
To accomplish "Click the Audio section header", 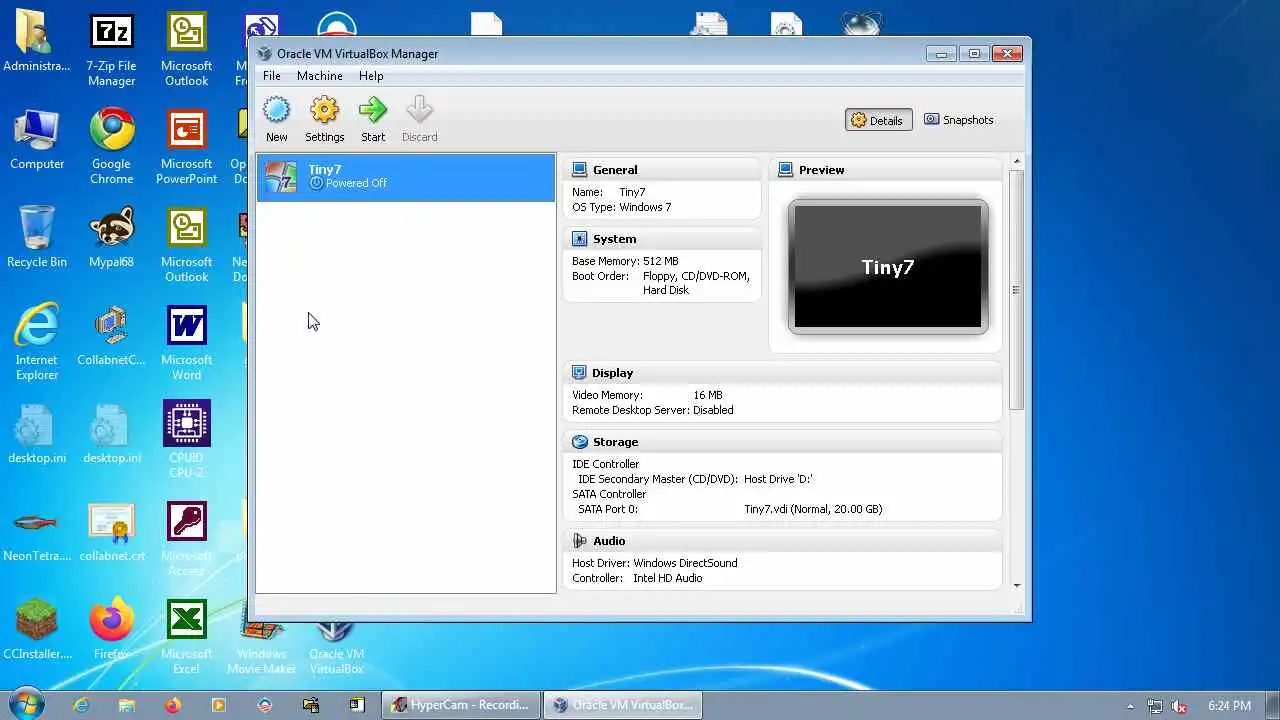I will click(782, 541).
